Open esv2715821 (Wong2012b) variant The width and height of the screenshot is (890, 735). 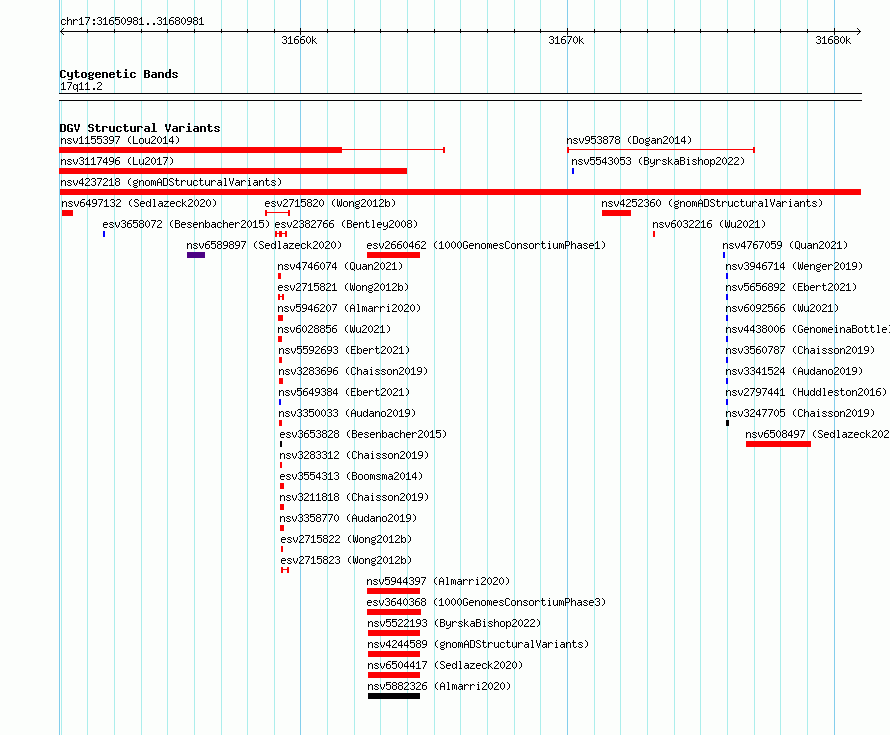tap(343, 287)
